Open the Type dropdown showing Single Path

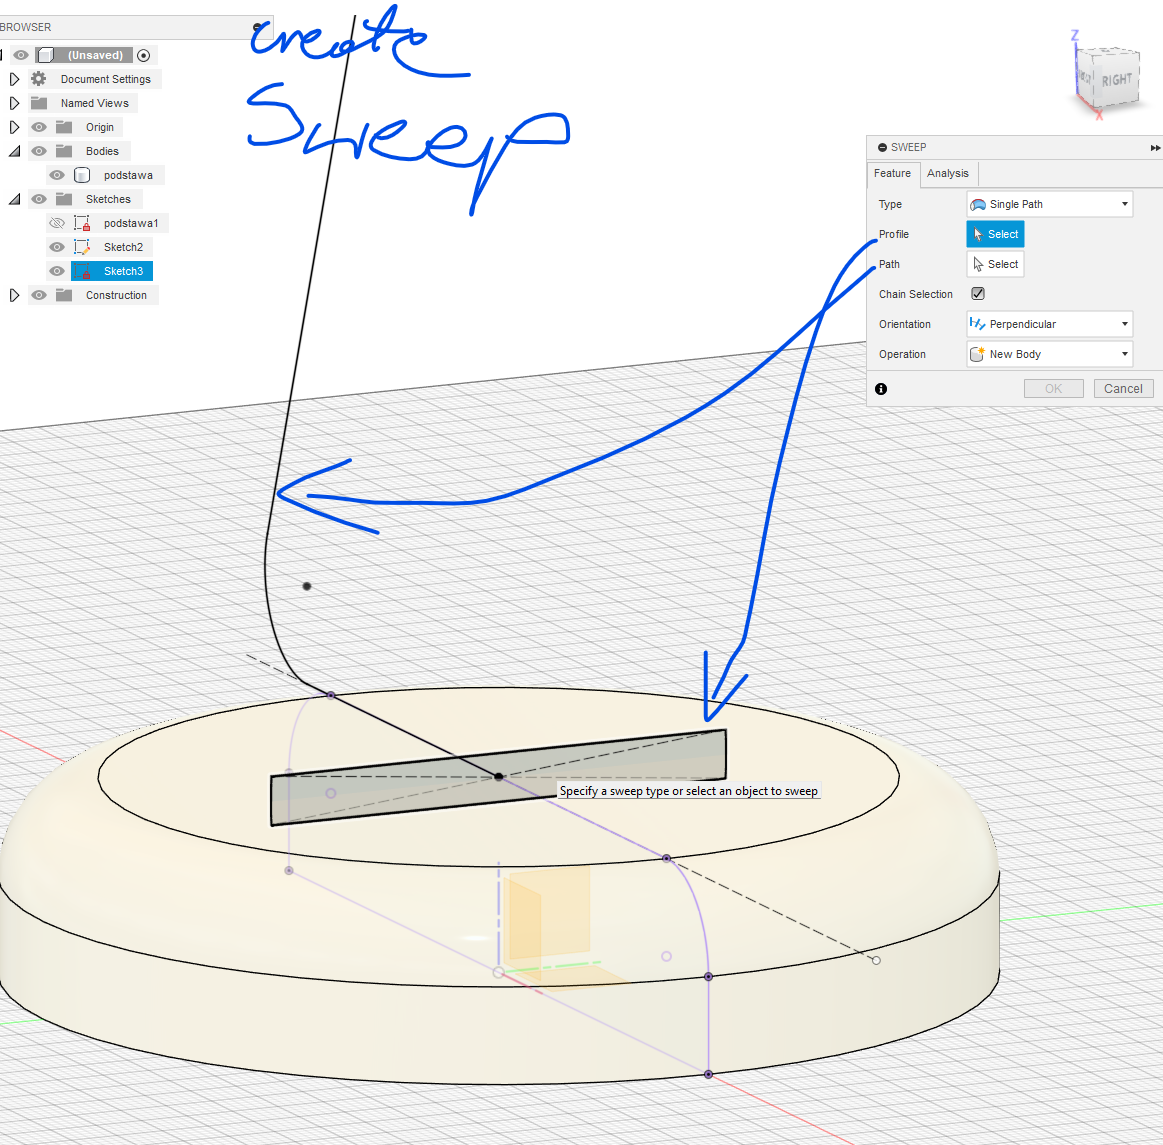1049,204
